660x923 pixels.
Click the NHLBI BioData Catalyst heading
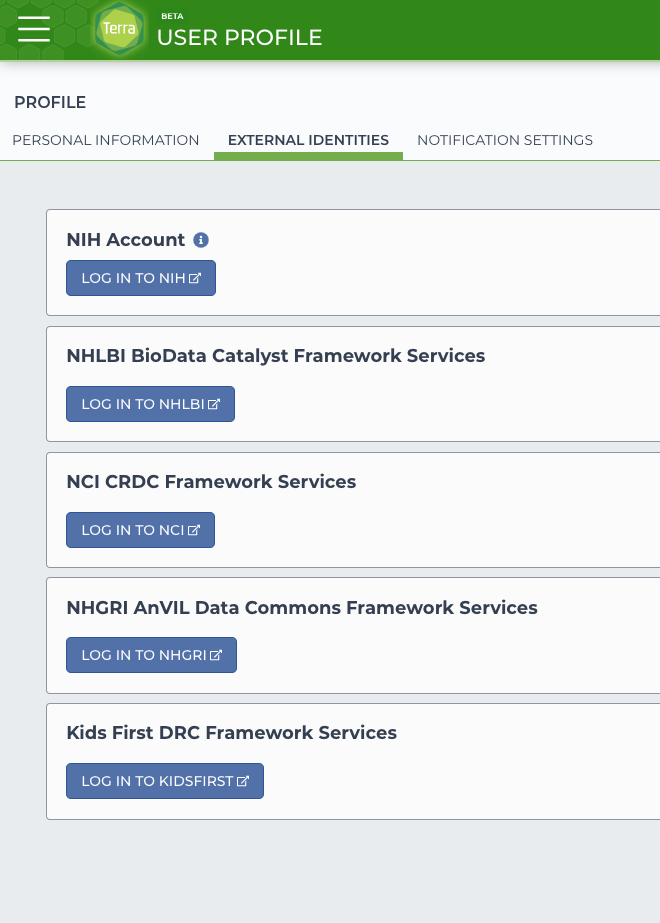click(x=276, y=356)
